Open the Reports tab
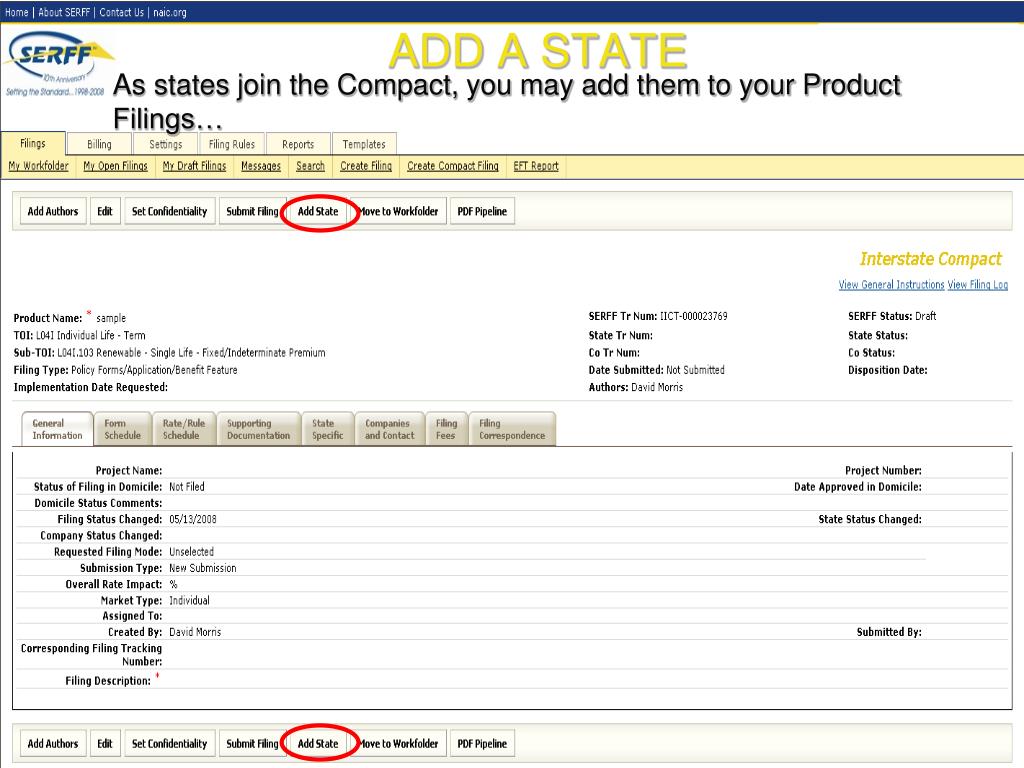 [x=298, y=144]
